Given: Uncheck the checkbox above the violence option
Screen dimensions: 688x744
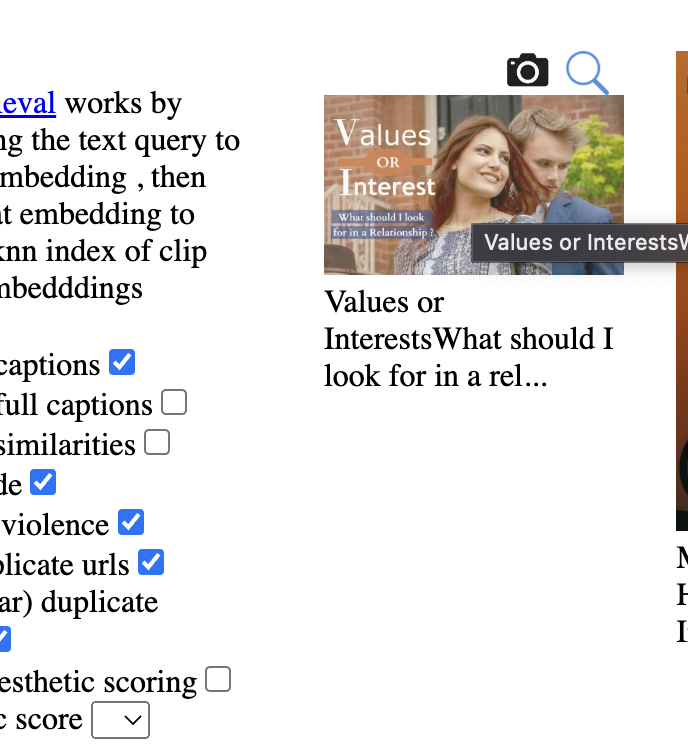Looking at the screenshot, I should (x=43, y=482).
